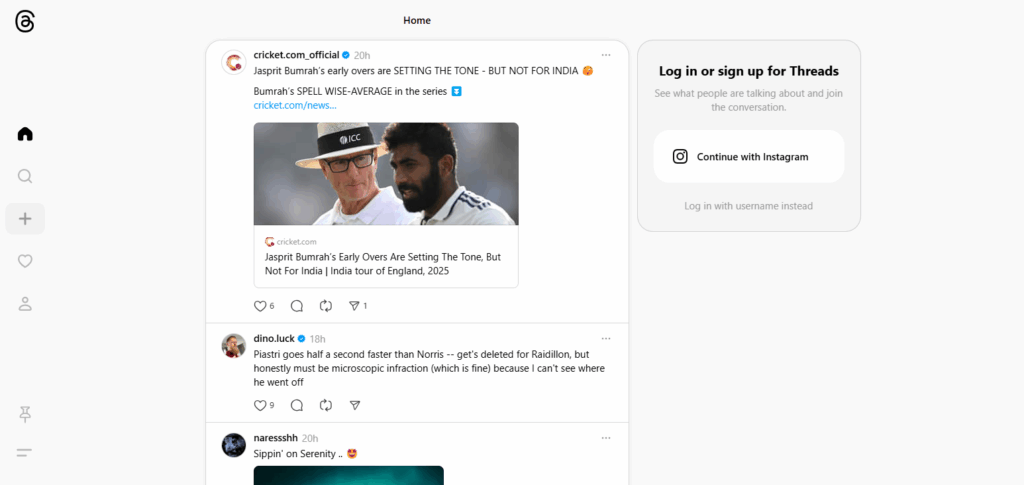This screenshot has width=1024, height=485.
Task: Open Search from the sidebar magnifier
Action: (25, 176)
